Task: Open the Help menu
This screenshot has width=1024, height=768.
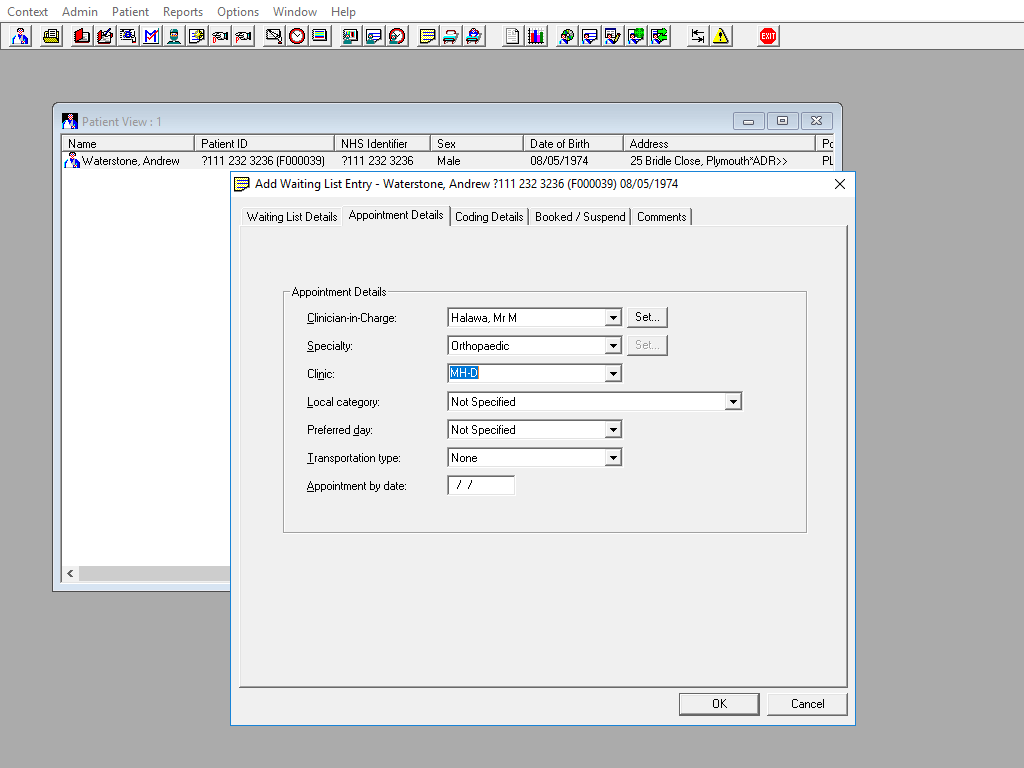Action: click(x=343, y=12)
